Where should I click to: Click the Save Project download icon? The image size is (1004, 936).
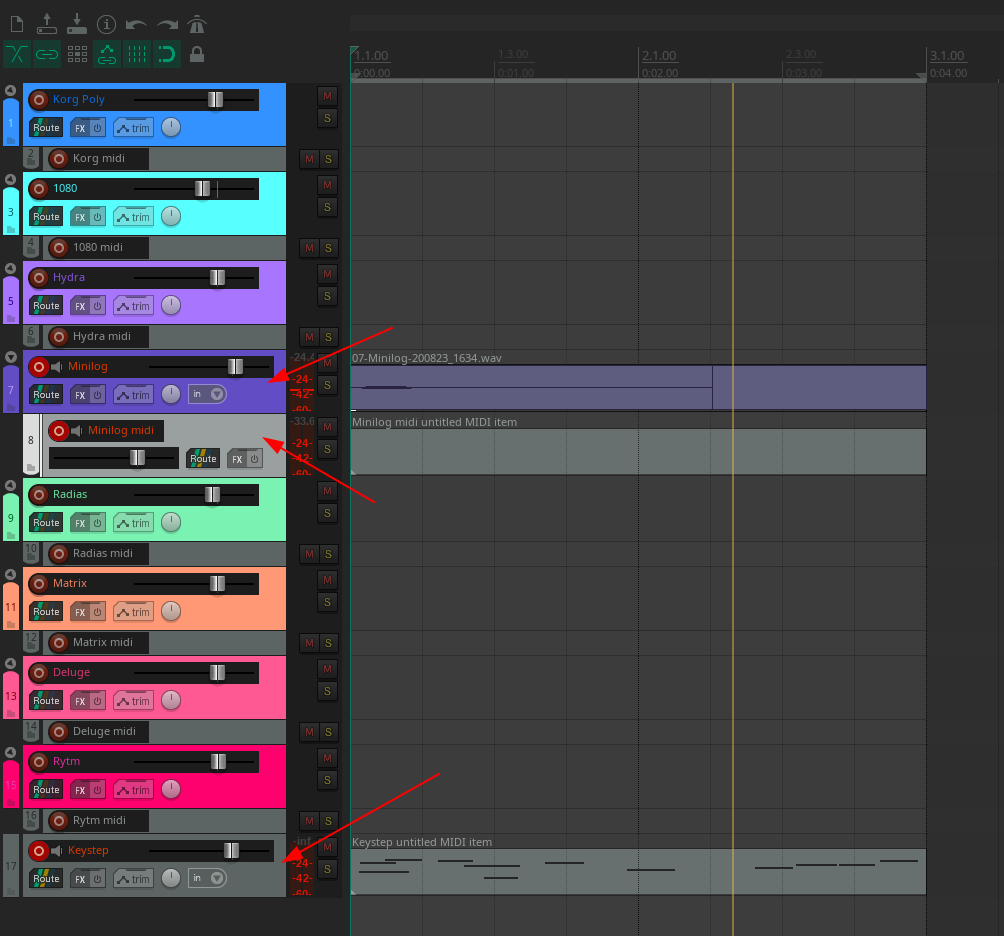click(77, 24)
